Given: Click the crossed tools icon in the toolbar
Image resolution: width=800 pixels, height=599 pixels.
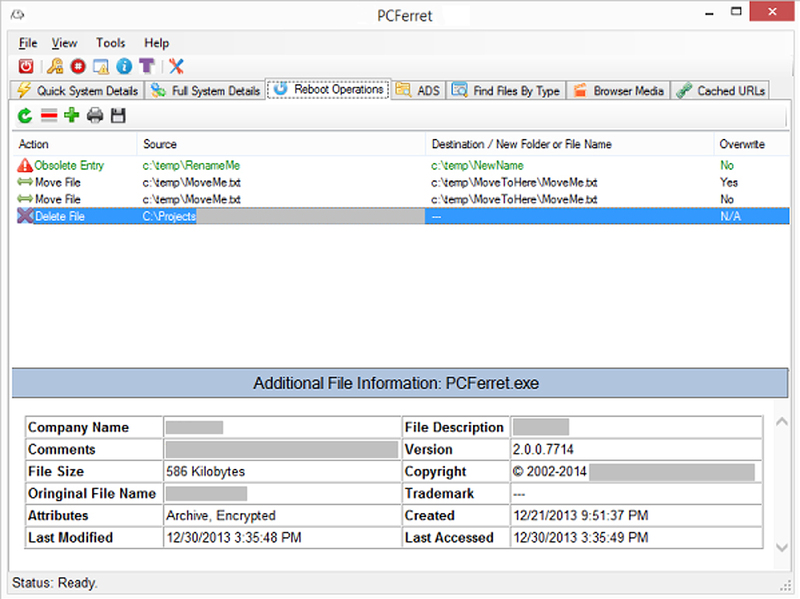Looking at the screenshot, I should [x=176, y=66].
